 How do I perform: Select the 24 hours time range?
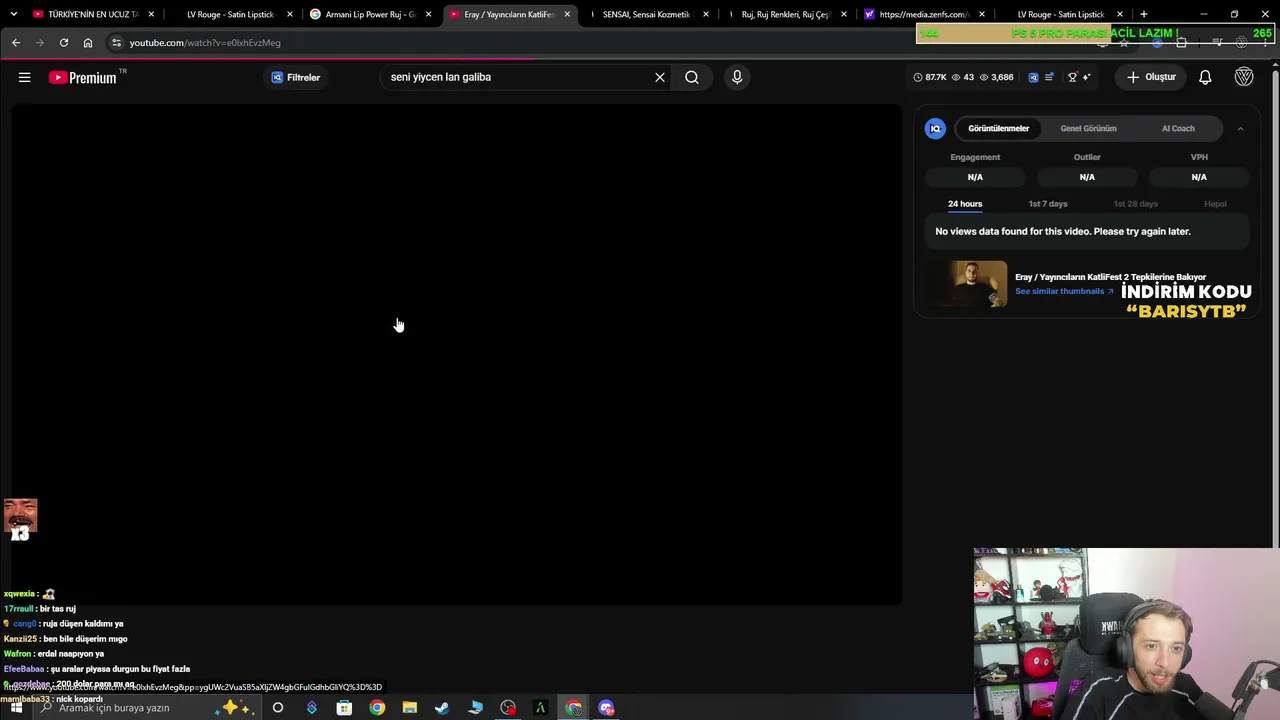965,204
